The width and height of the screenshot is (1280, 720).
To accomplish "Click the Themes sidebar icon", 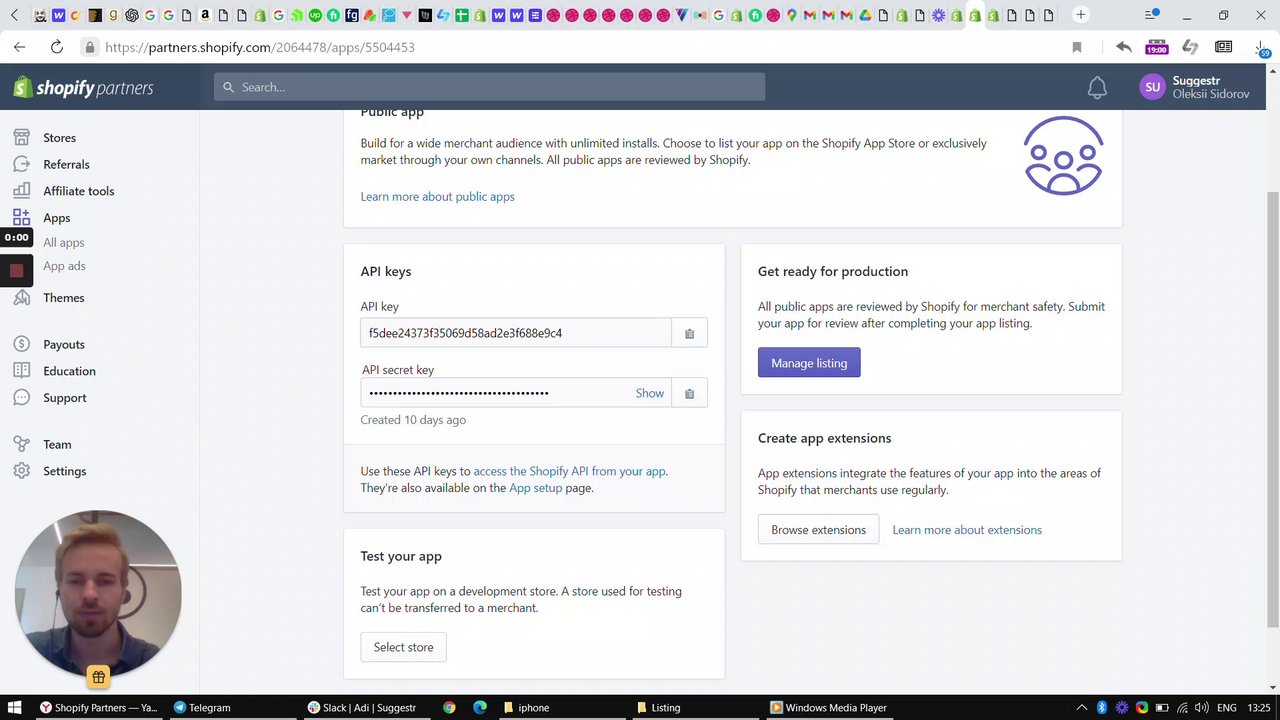I will click(22, 298).
